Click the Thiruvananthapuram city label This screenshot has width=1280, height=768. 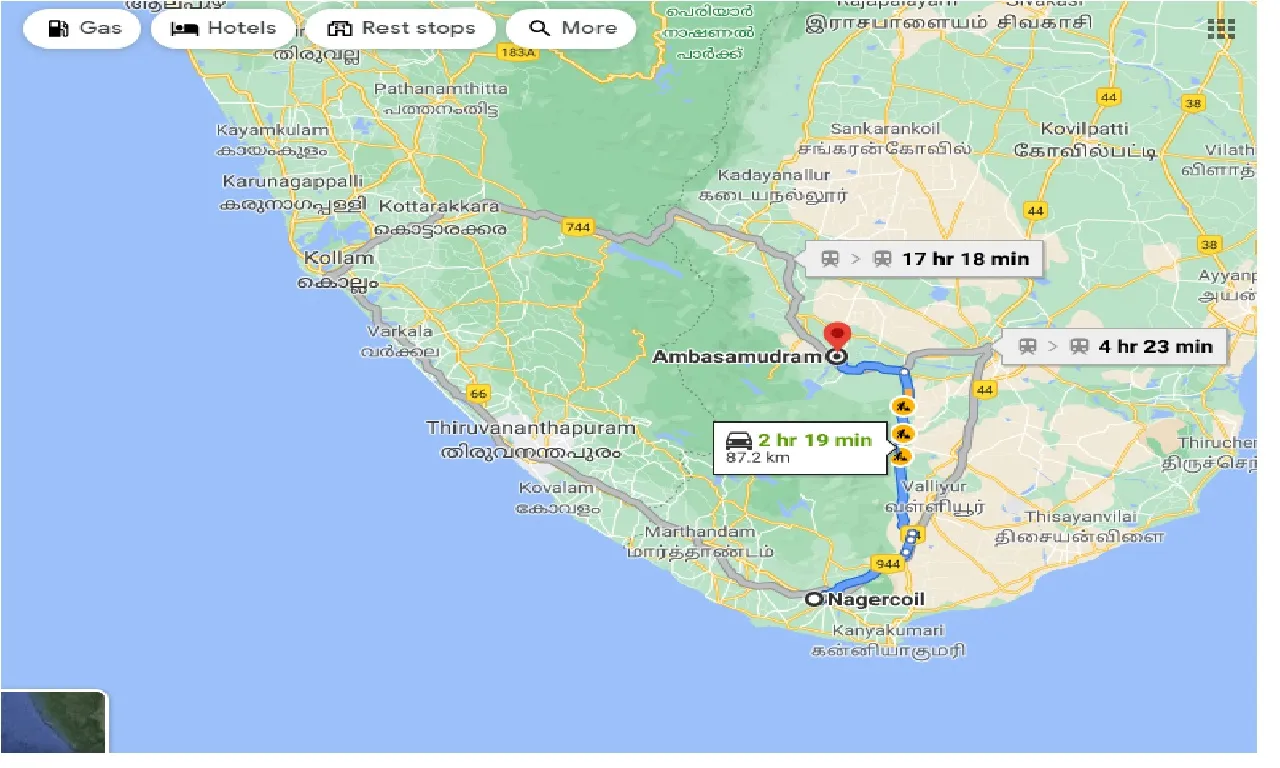531,440
